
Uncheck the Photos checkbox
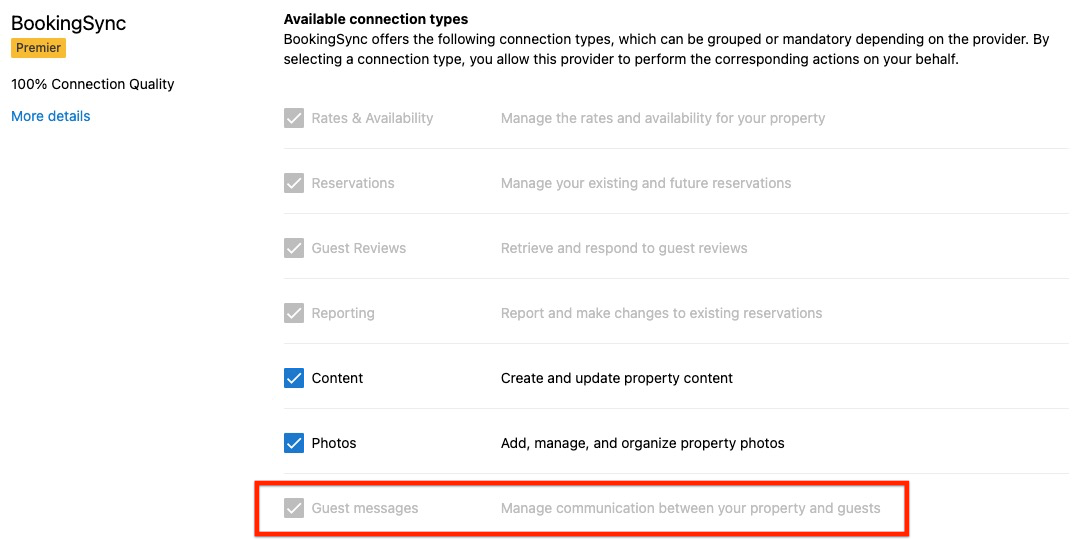[x=294, y=443]
